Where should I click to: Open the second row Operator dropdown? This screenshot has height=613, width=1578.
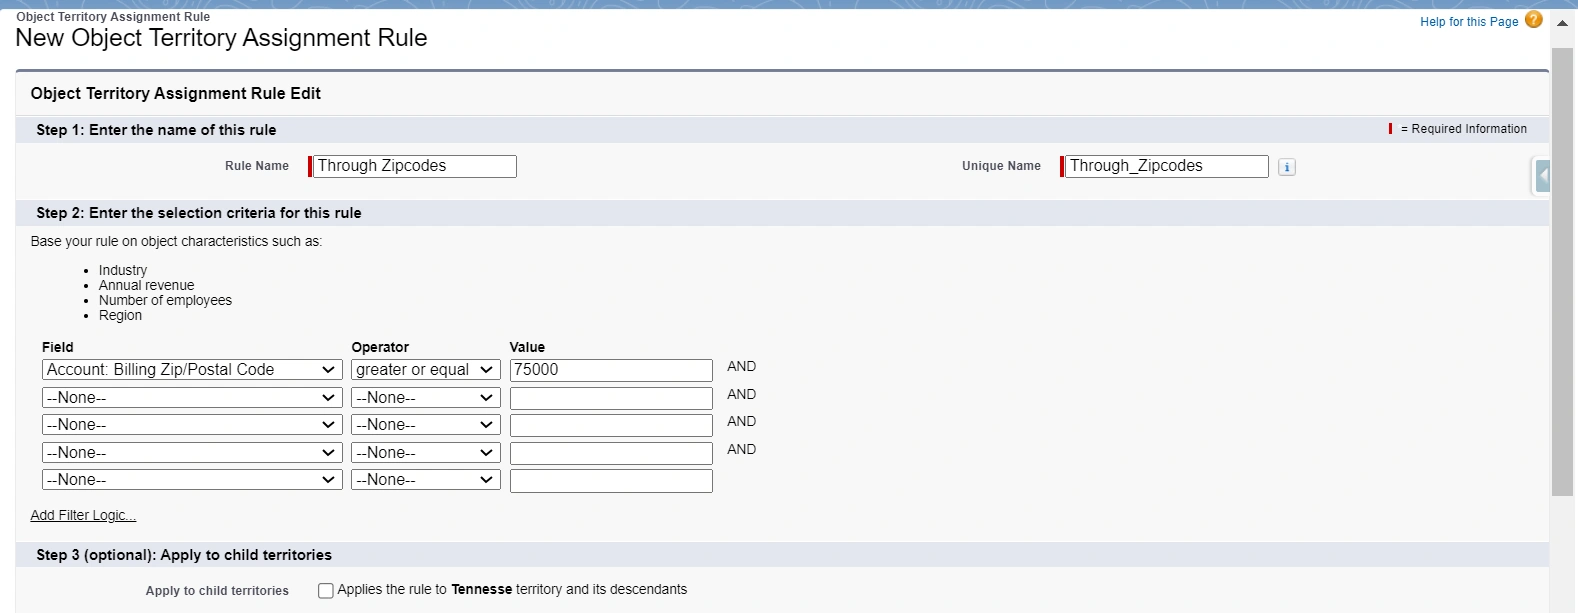tap(425, 398)
